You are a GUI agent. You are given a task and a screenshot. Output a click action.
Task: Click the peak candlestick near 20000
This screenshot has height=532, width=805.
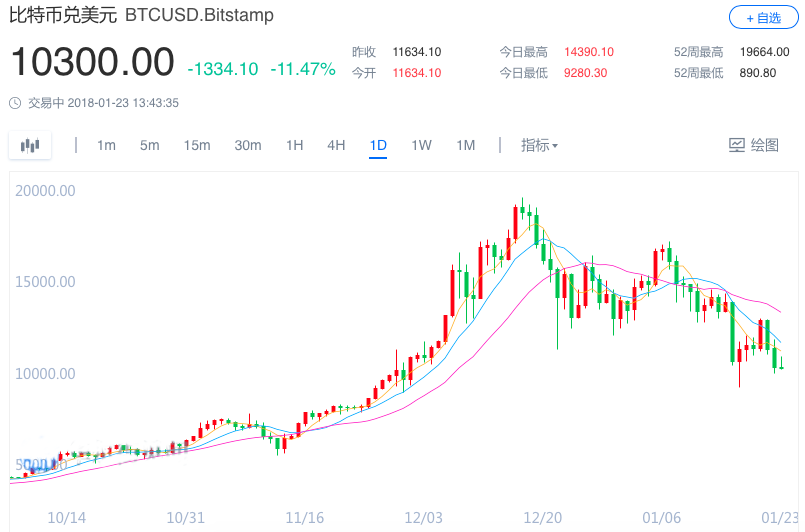(522, 208)
